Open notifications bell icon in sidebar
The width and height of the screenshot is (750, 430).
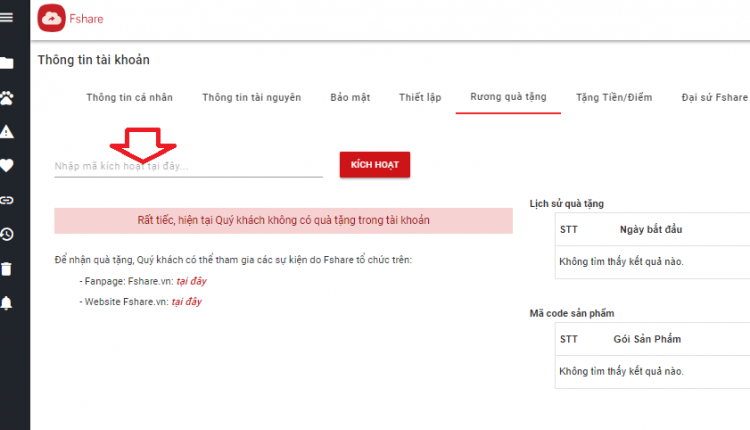click(x=6, y=303)
